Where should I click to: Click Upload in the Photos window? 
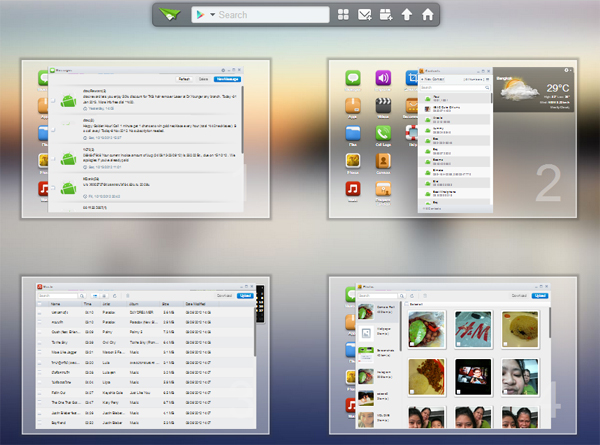(x=540, y=295)
